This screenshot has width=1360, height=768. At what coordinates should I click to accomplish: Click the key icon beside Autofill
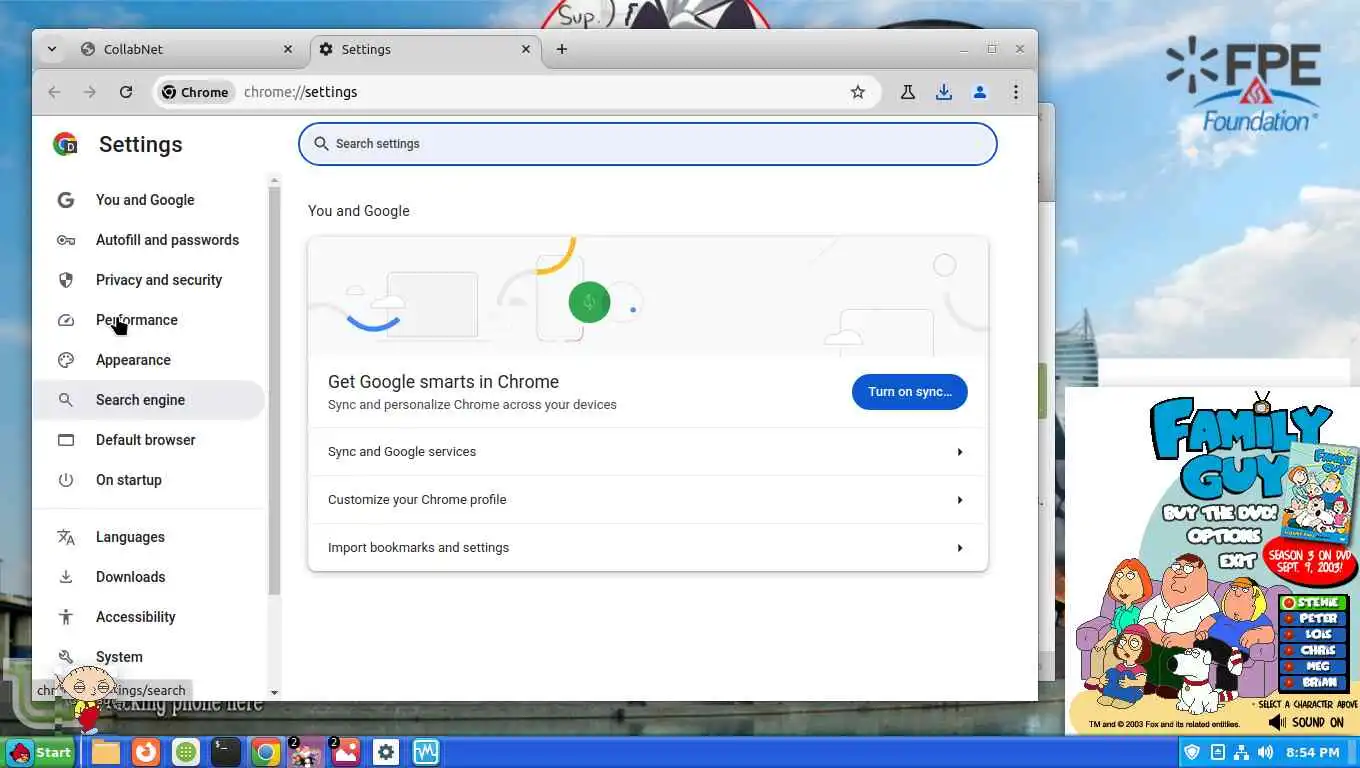click(x=66, y=240)
